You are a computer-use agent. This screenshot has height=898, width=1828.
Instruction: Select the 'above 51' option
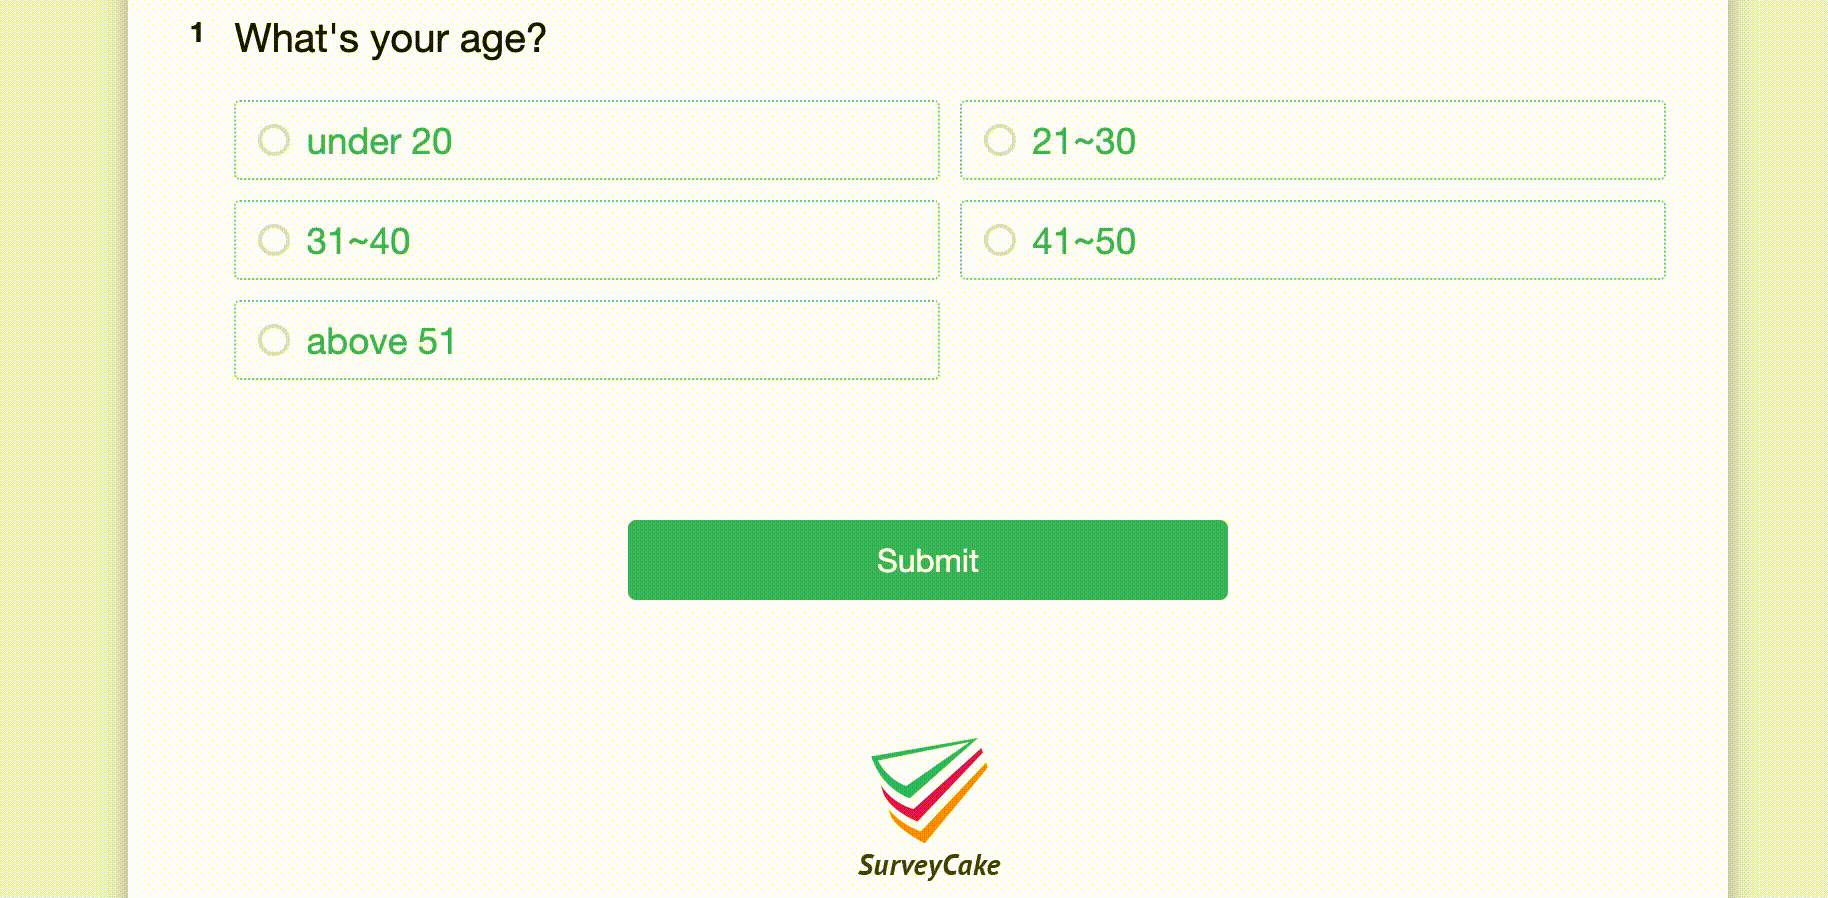274,340
